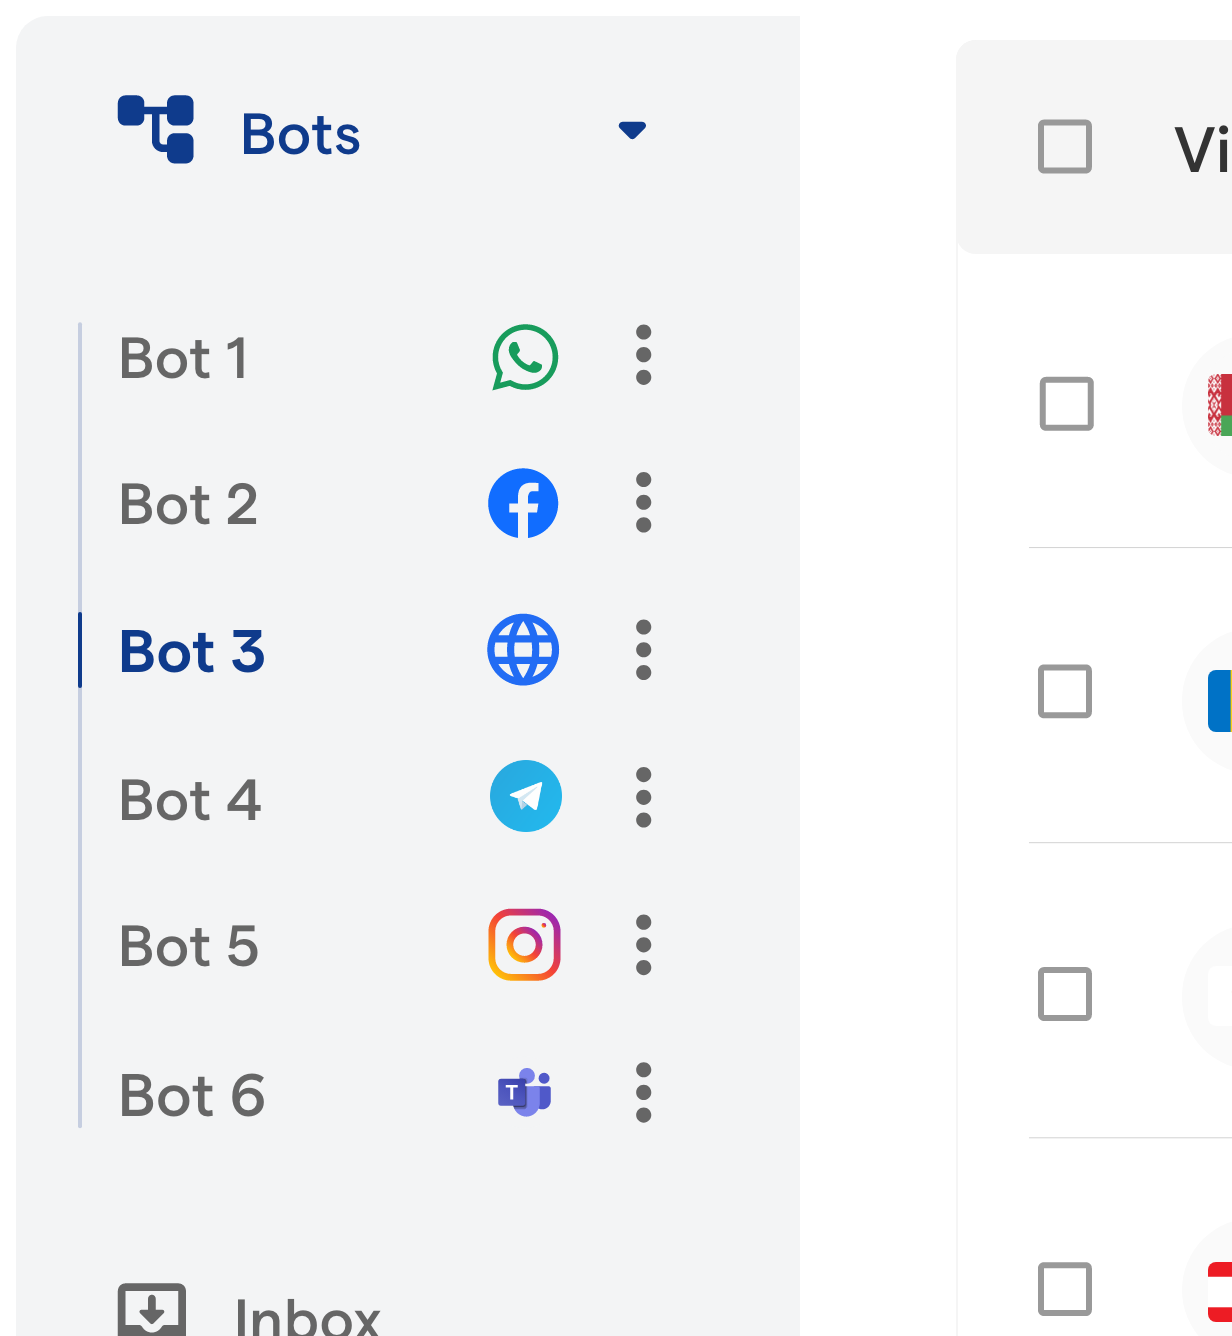Click the Bots flow icon in sidebar header

pos(156,129)
